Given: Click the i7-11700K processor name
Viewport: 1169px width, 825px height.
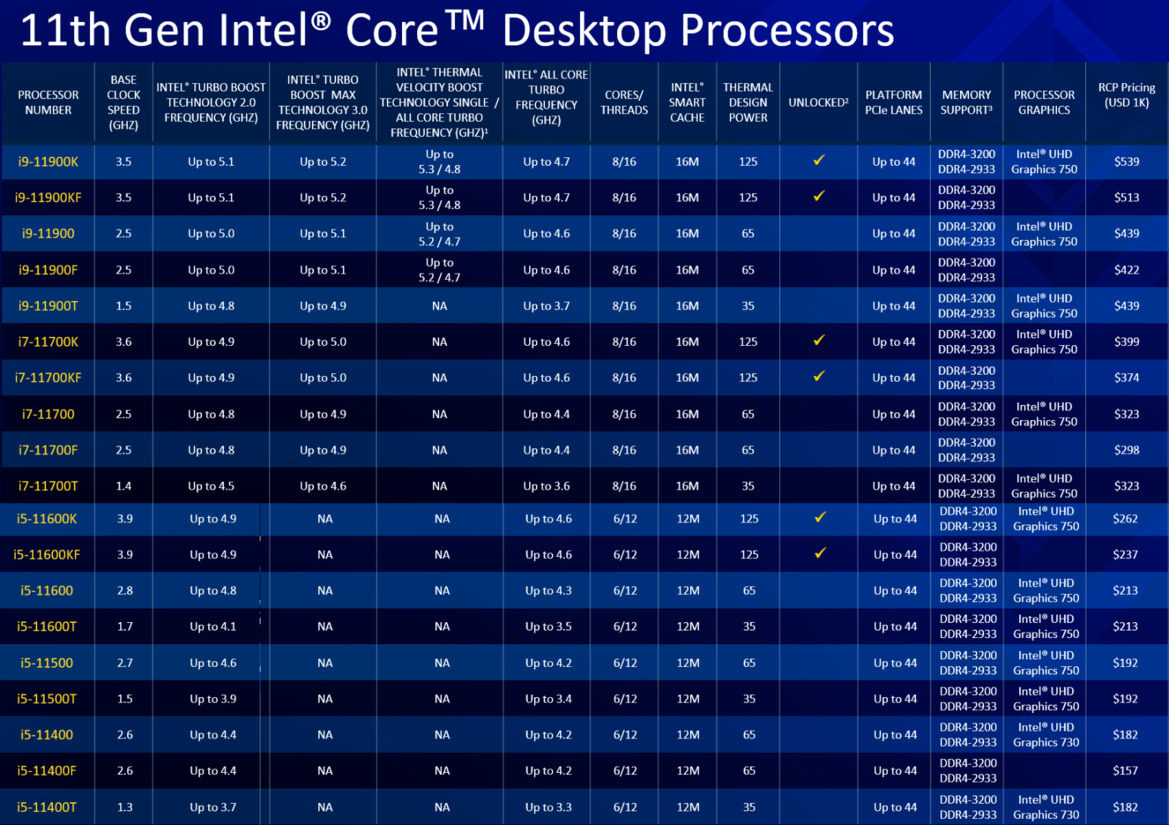Looking at the screenshot, I should [48, 341].
